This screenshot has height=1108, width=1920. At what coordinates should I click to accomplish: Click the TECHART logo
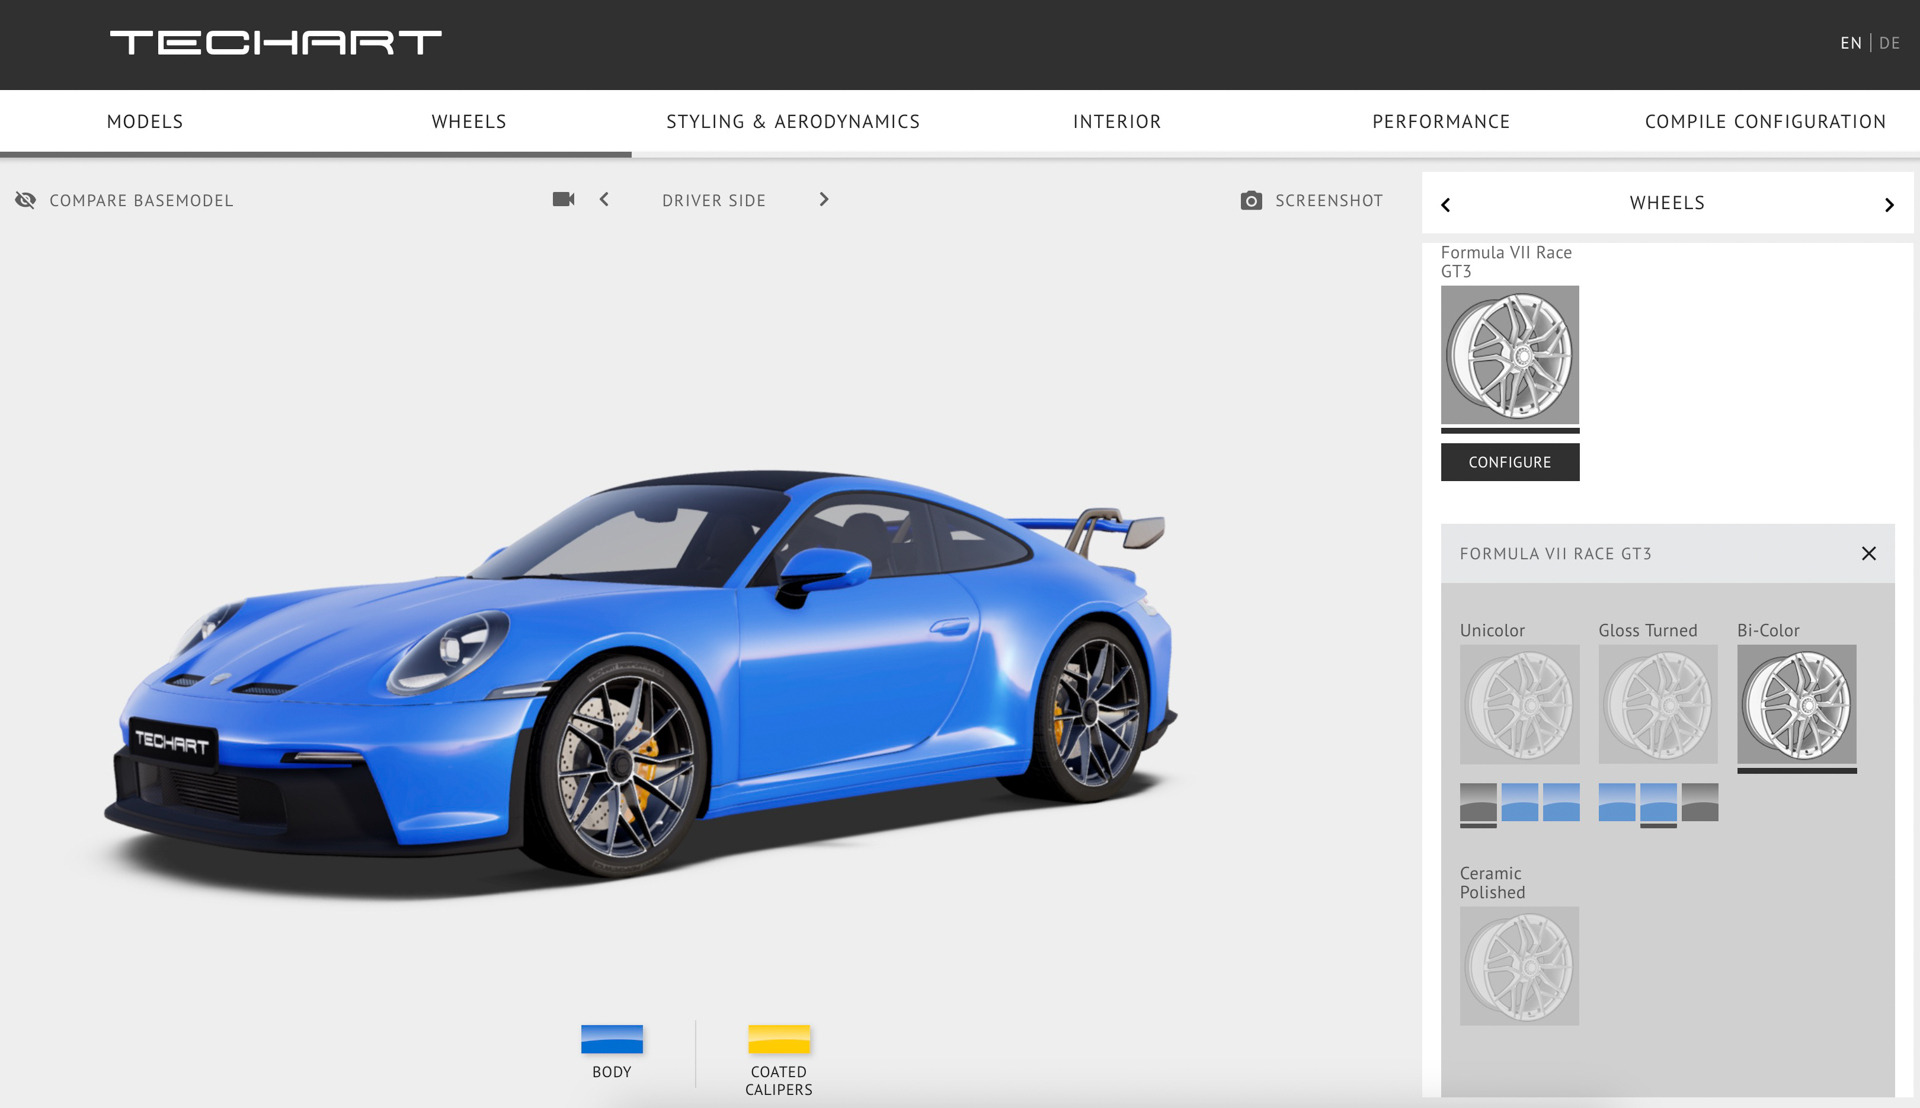tap(275, 42)
